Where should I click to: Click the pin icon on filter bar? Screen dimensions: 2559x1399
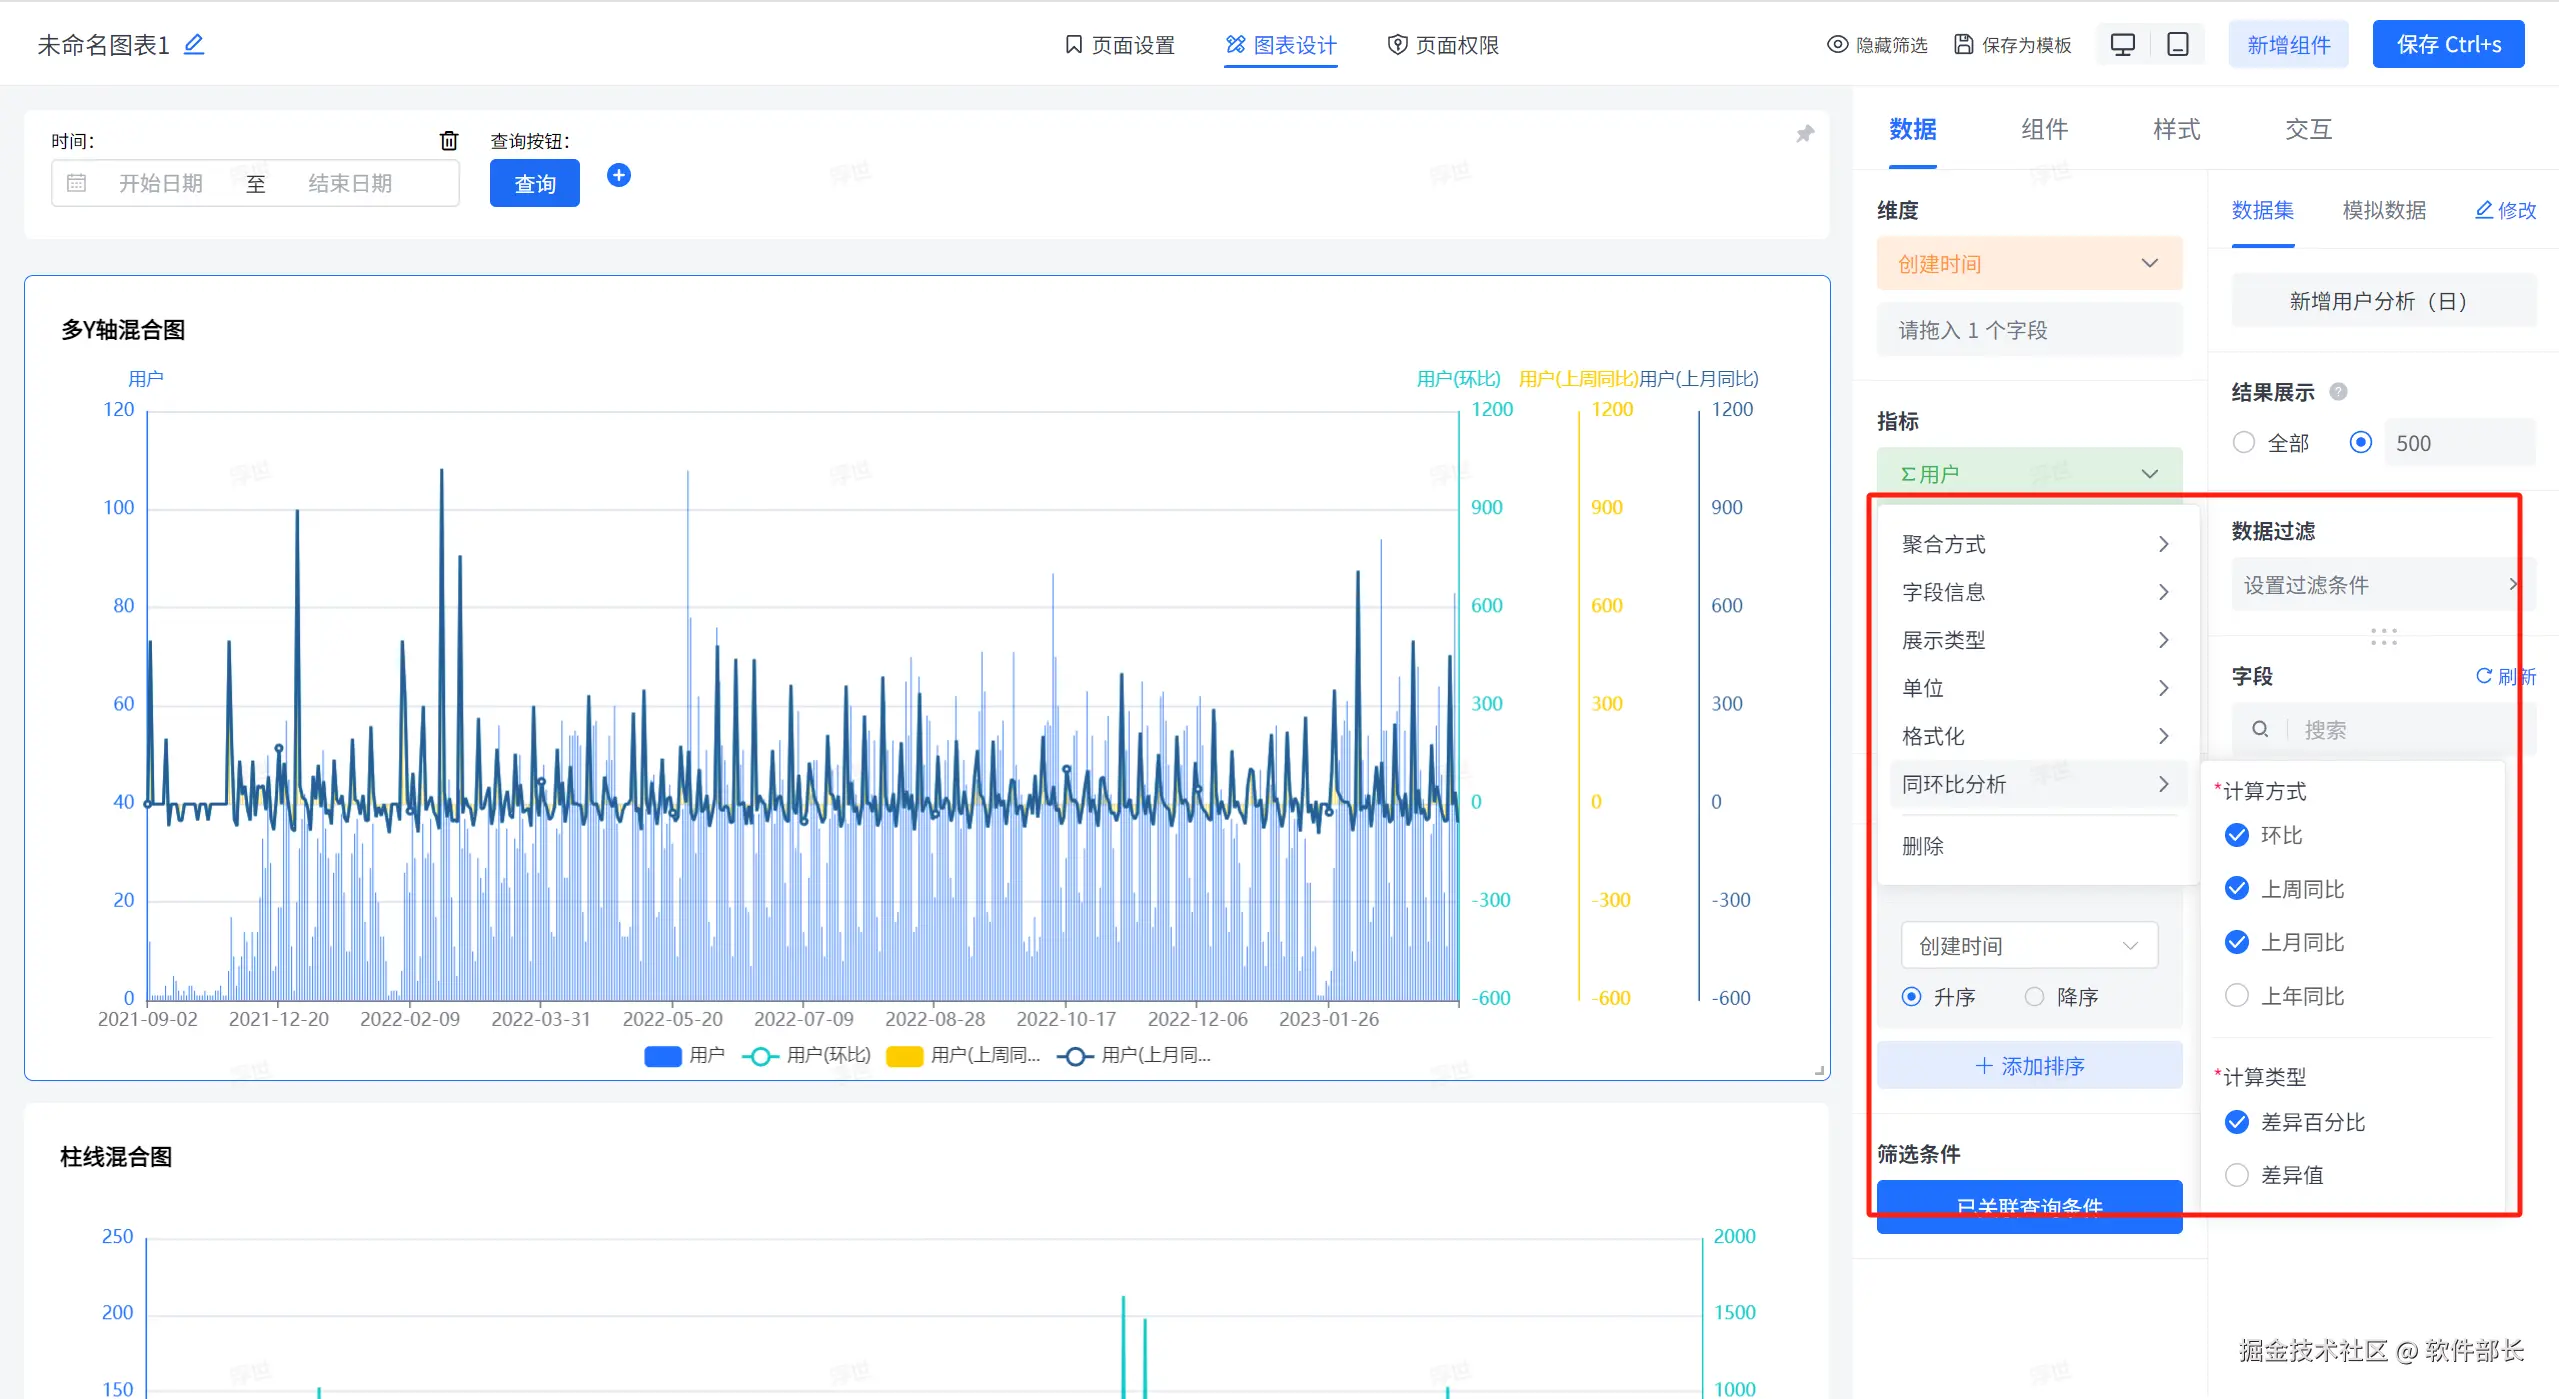(x=1804, y=134)
